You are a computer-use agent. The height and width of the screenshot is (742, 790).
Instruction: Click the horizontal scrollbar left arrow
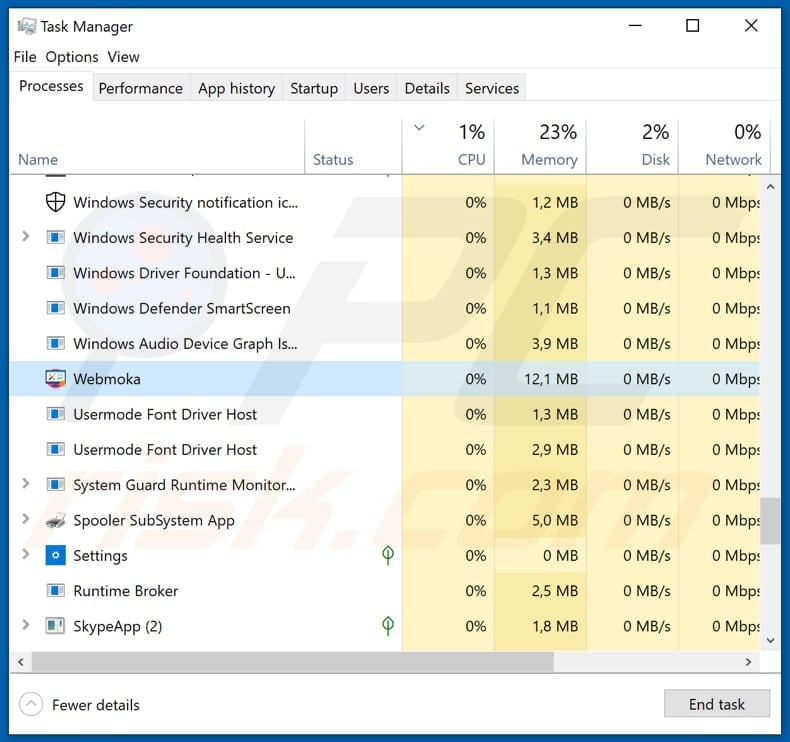(21, 661)
